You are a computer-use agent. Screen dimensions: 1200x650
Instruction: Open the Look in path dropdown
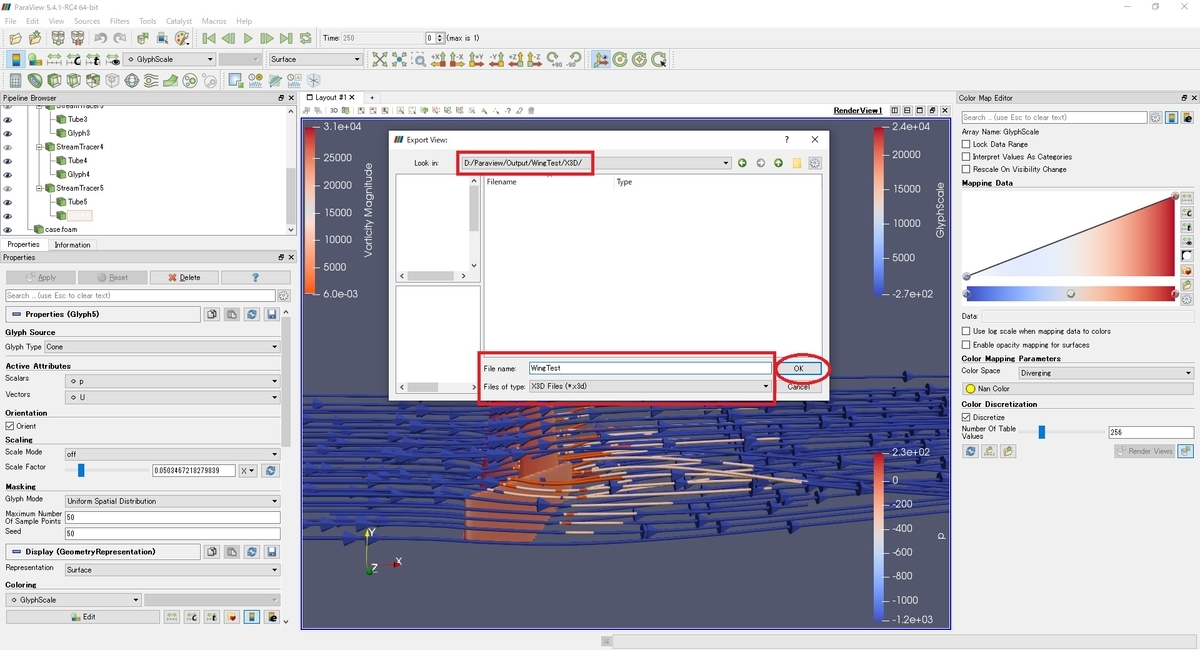[595, 163]
